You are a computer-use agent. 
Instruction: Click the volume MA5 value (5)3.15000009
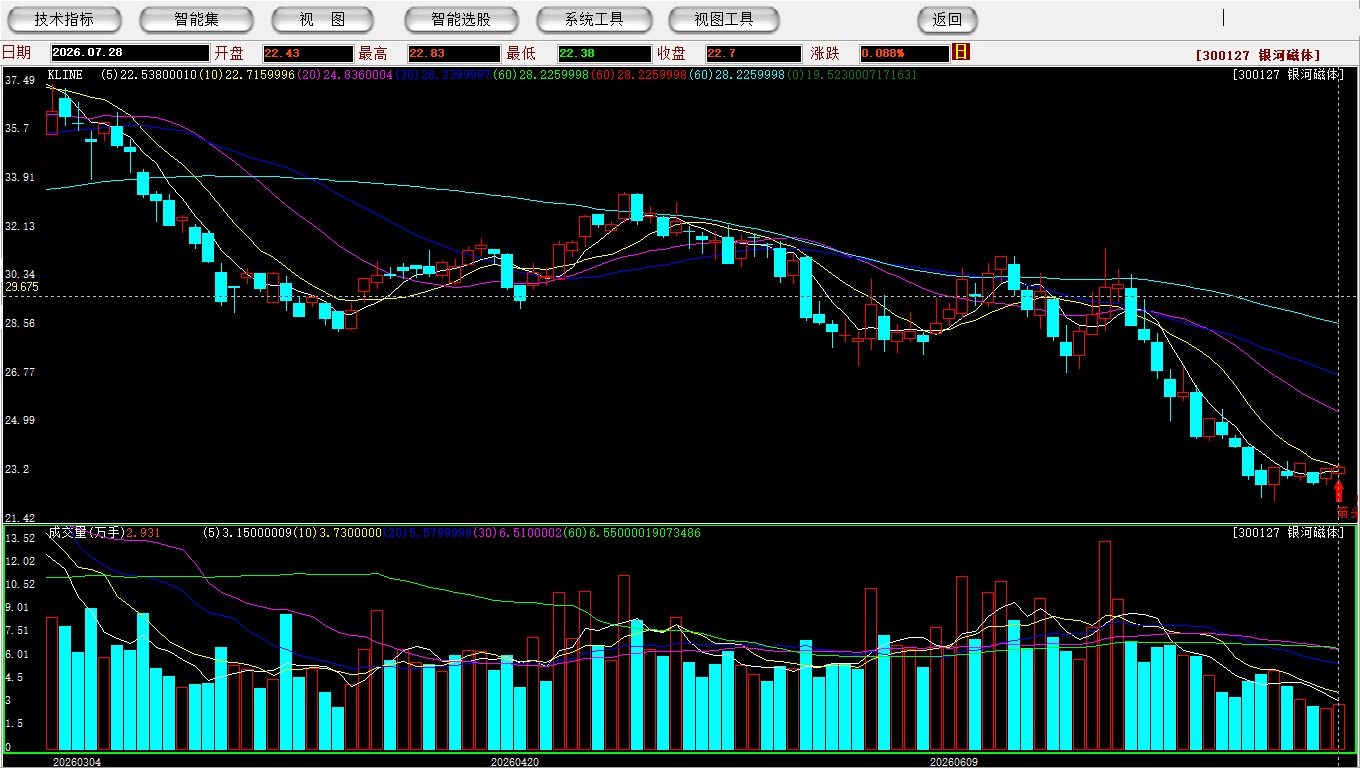click(x=250, y=533)
